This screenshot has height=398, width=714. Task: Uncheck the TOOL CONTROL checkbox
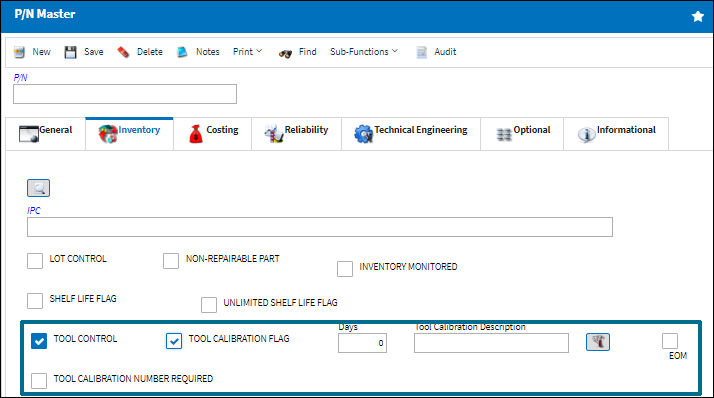point(39,341)
